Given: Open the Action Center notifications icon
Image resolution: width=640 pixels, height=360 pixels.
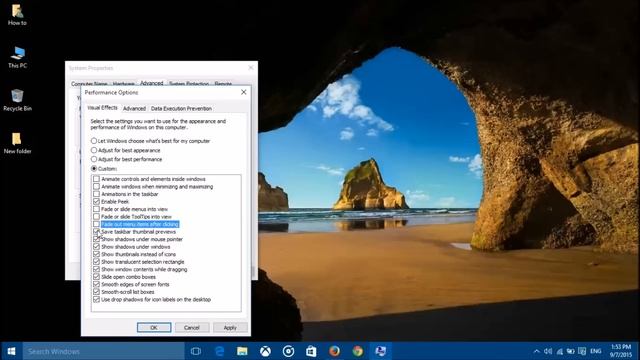Looking at the screenshot, I should tap(582, 351).
